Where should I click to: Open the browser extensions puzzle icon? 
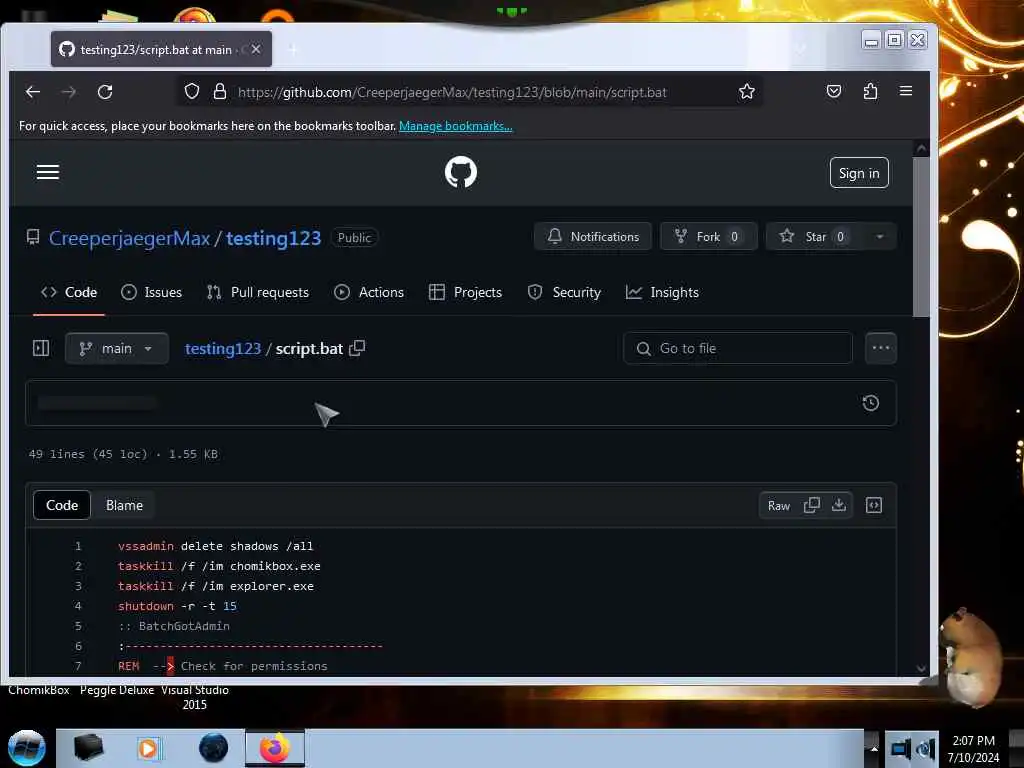(870, 91)
